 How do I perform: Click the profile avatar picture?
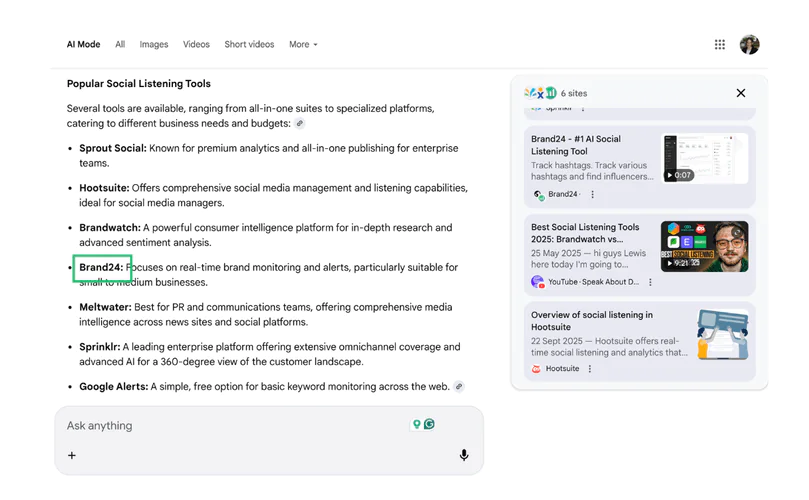tap(749, 45)
